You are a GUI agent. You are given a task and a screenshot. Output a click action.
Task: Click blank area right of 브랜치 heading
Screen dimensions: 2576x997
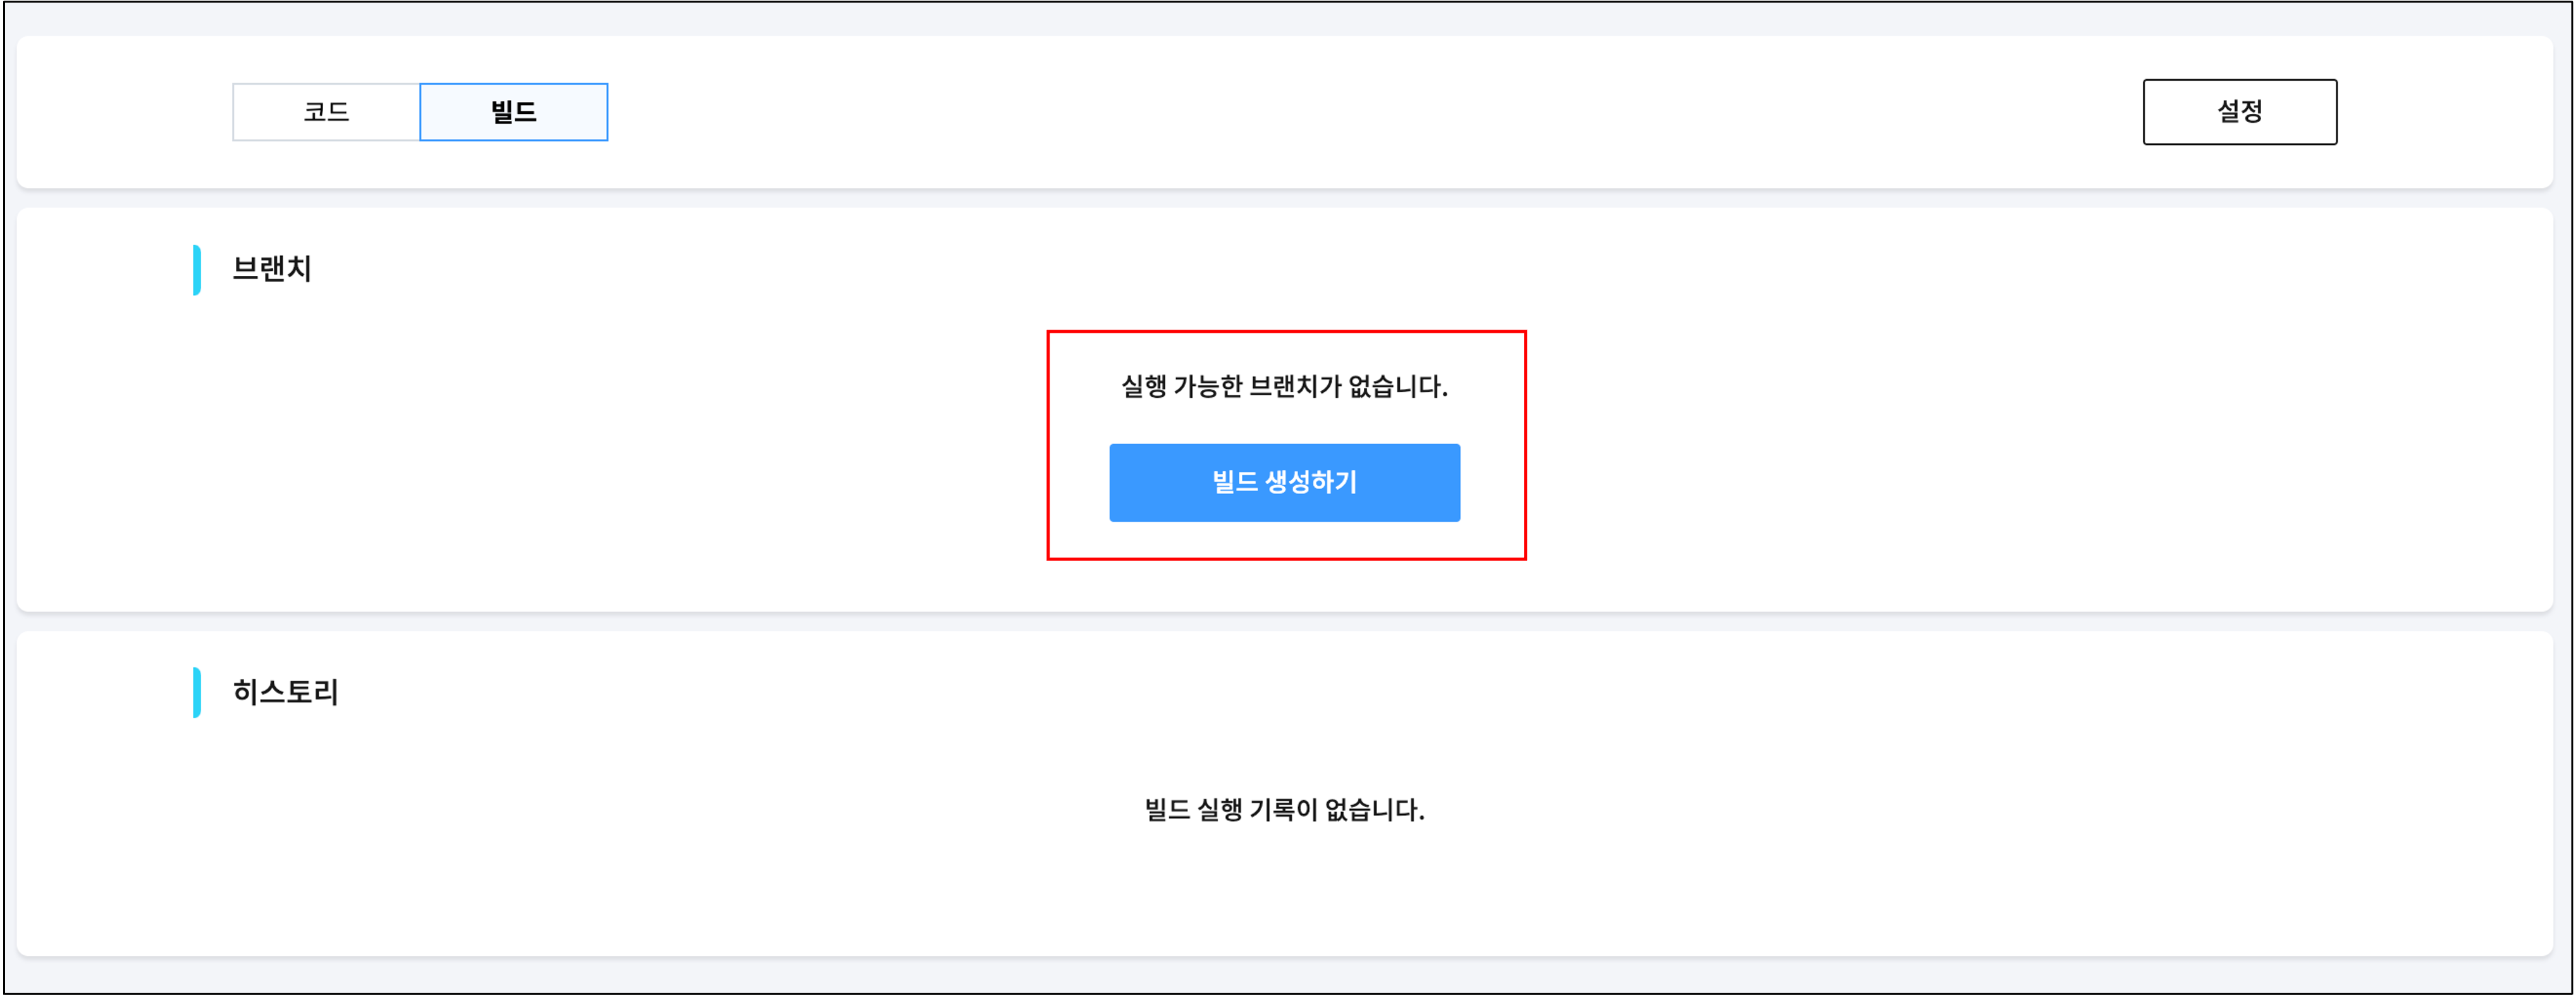[x=1200, y=269]
